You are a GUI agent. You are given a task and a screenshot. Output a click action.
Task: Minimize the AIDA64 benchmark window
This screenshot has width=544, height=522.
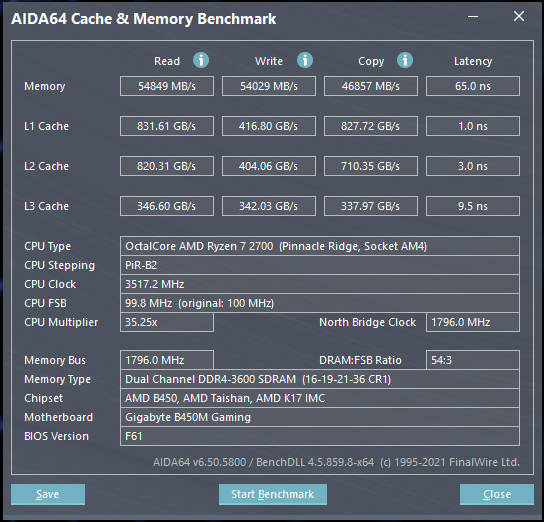tap(473, 16)
